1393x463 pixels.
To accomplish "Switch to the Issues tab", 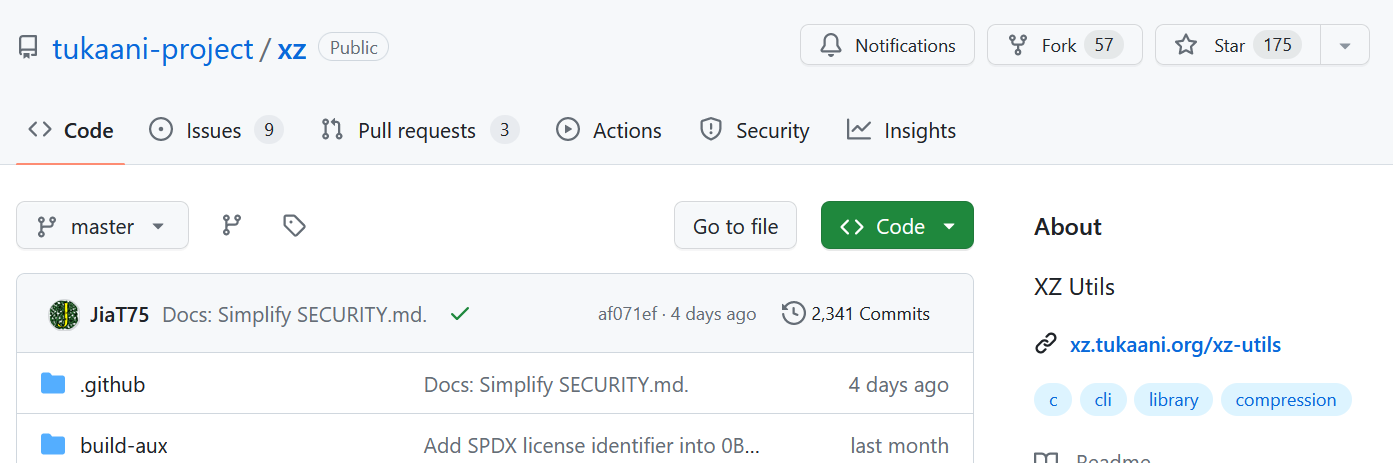I will (x=214, y=131).
